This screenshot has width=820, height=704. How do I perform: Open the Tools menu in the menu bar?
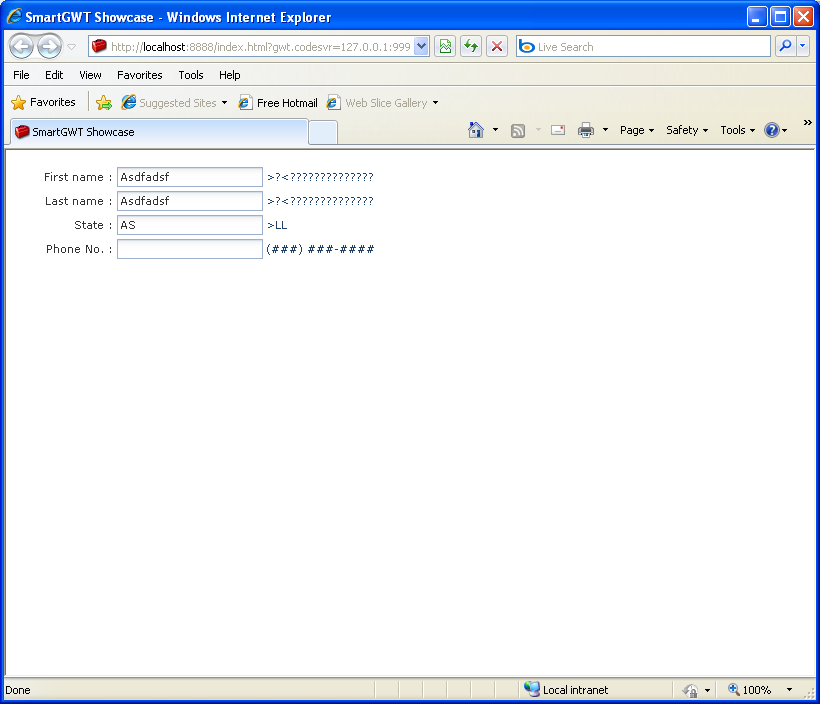tap(191, 75)
